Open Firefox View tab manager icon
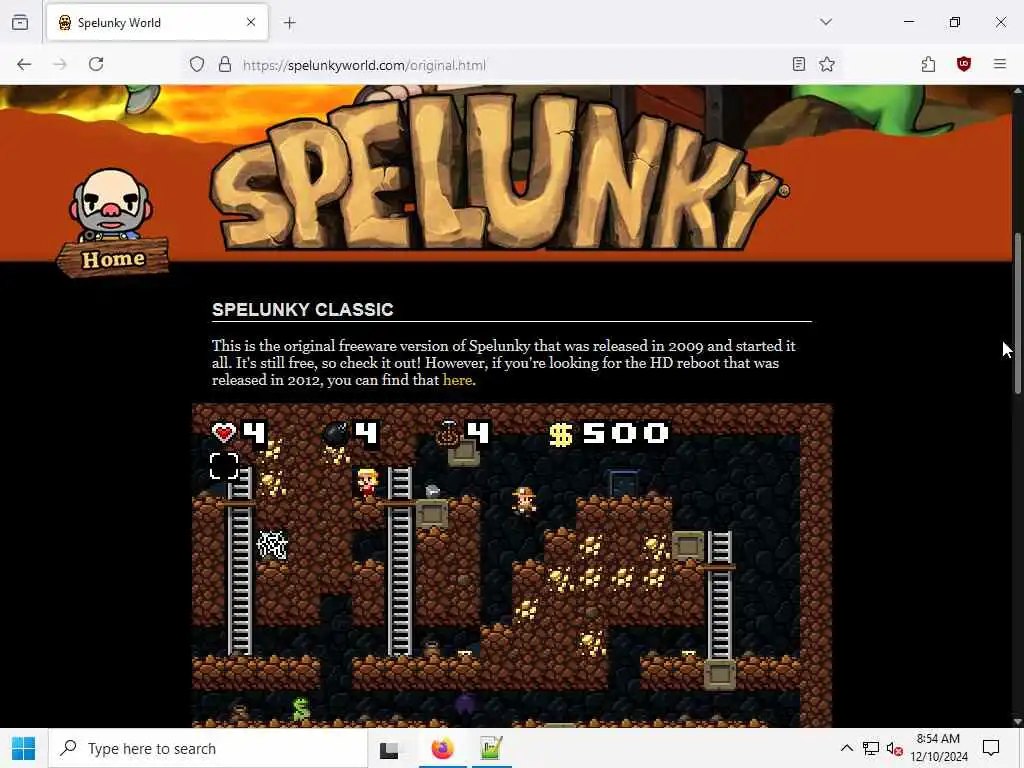 20,22
